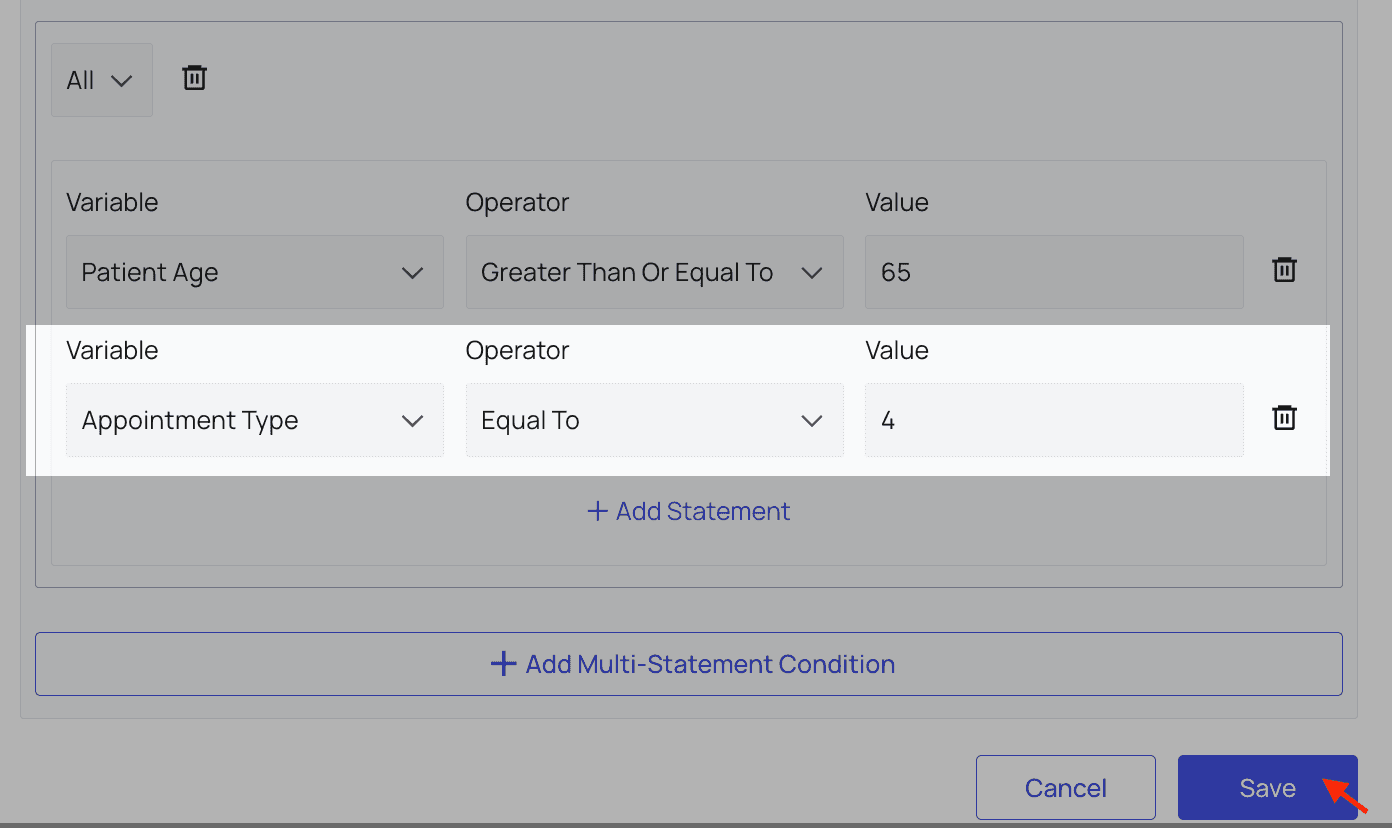Focus the value field containing 4

point(1053,420)
